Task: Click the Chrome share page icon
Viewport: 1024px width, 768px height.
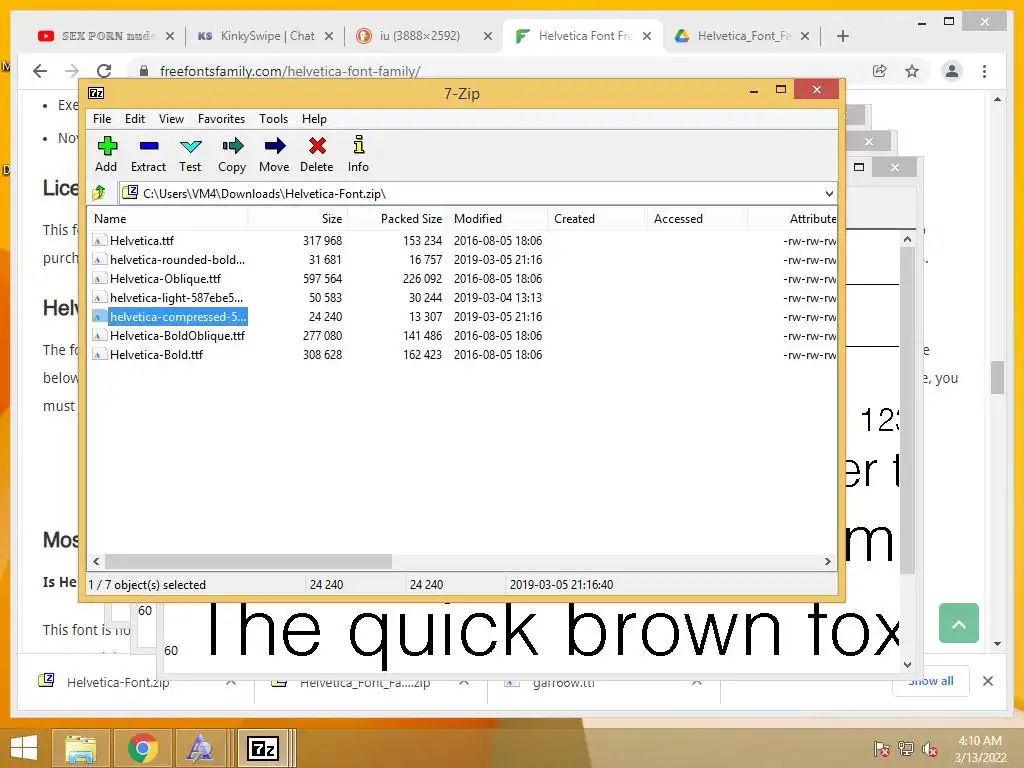Action: tap(880, 71)
